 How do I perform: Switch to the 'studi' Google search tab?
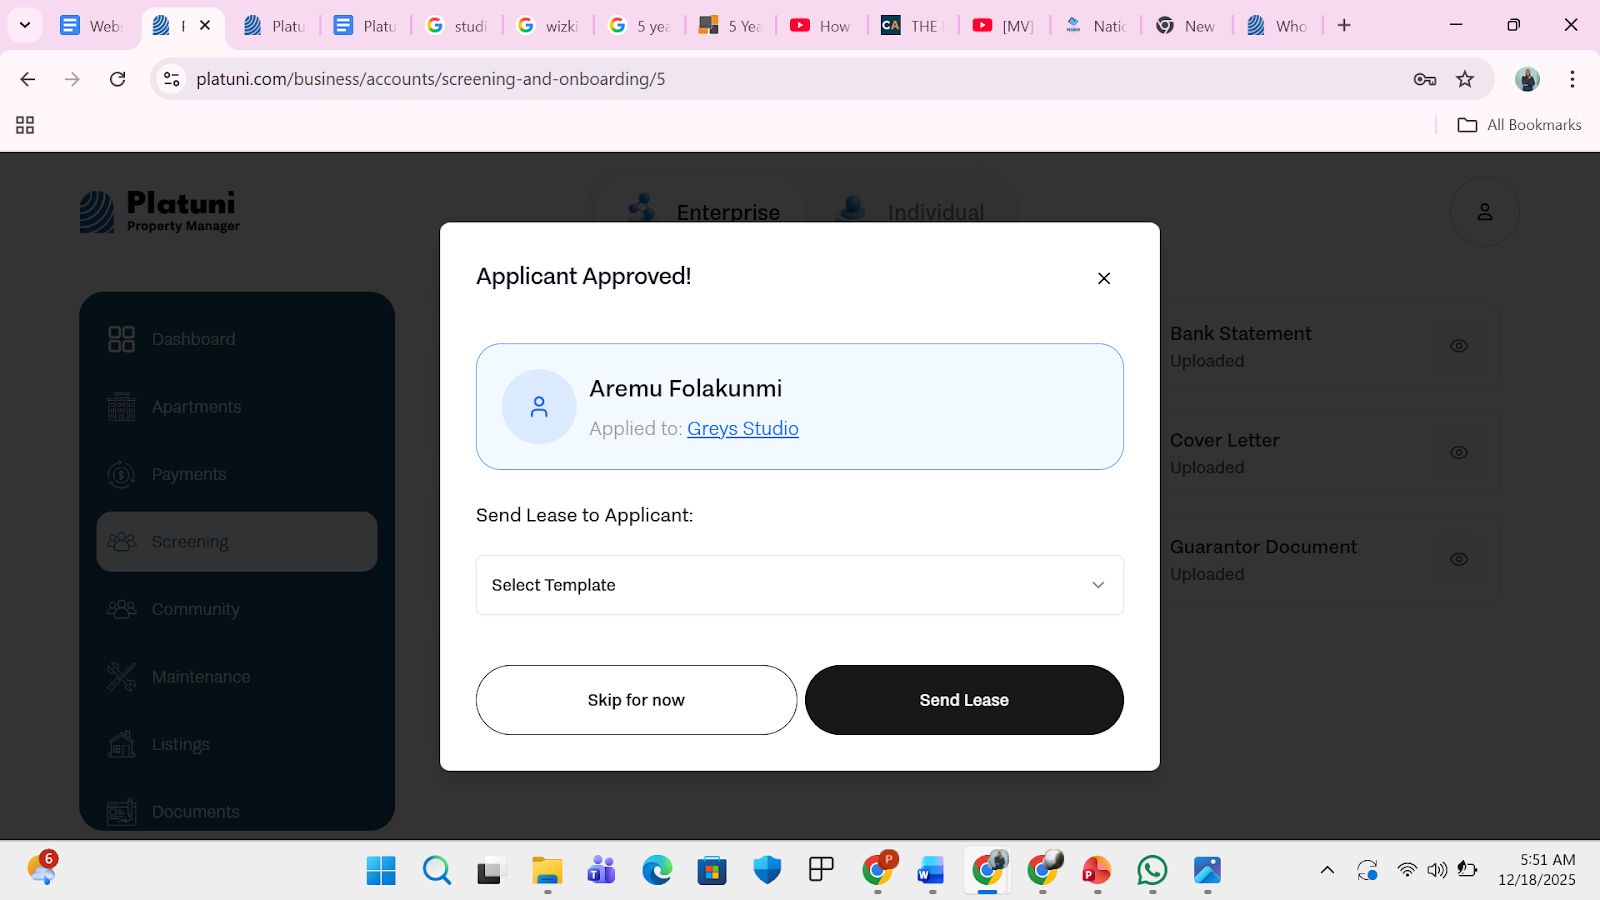(x=458, y=26)
